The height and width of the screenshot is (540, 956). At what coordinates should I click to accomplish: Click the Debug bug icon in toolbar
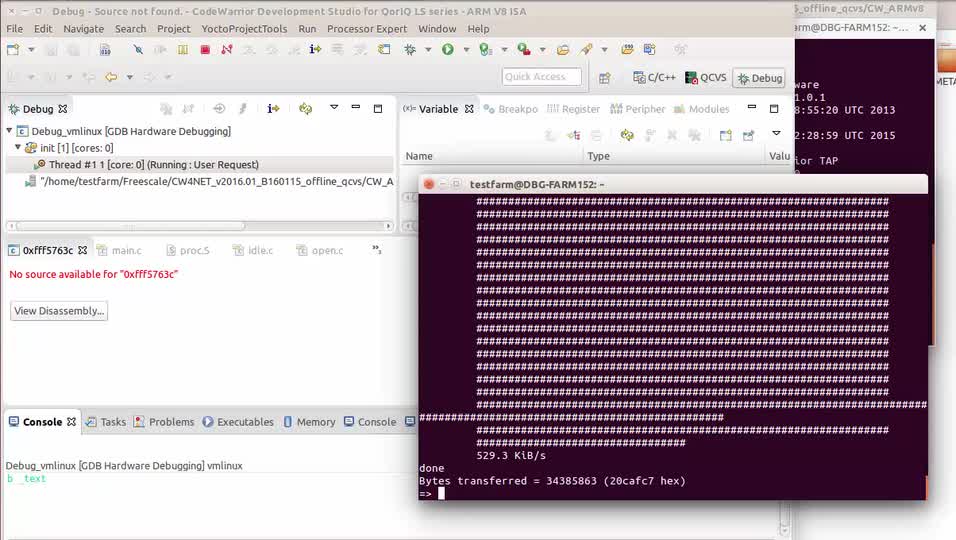[410, 49]
